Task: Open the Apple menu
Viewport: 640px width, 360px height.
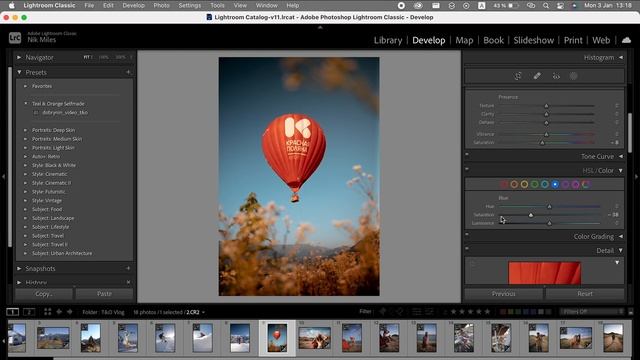Action: tap(12, 5)
